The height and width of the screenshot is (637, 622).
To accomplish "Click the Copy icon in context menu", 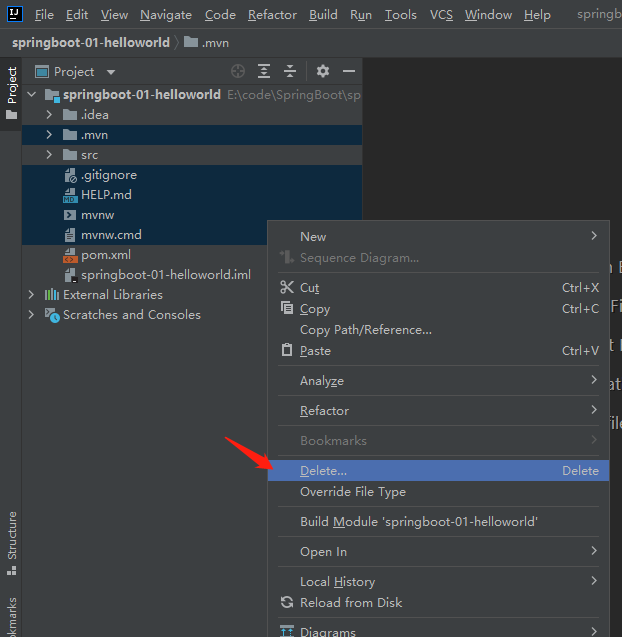I will [x=287, y=308].
